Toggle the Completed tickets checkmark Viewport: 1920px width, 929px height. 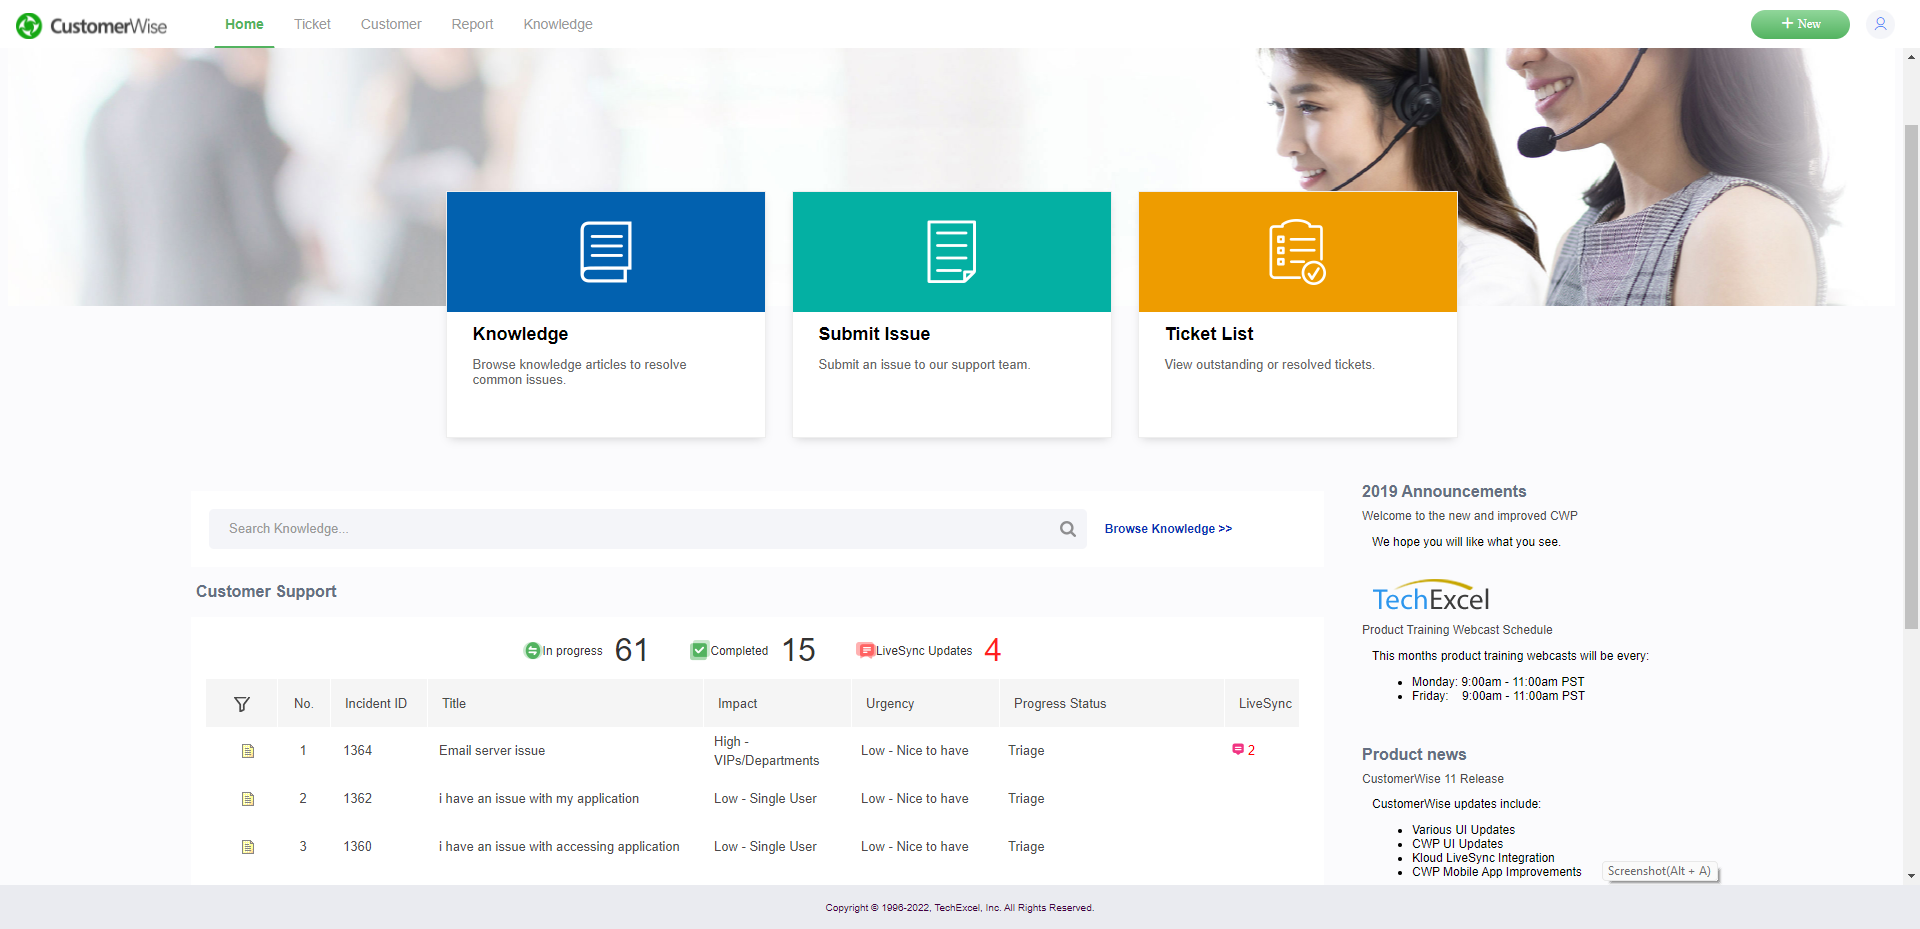699,649
